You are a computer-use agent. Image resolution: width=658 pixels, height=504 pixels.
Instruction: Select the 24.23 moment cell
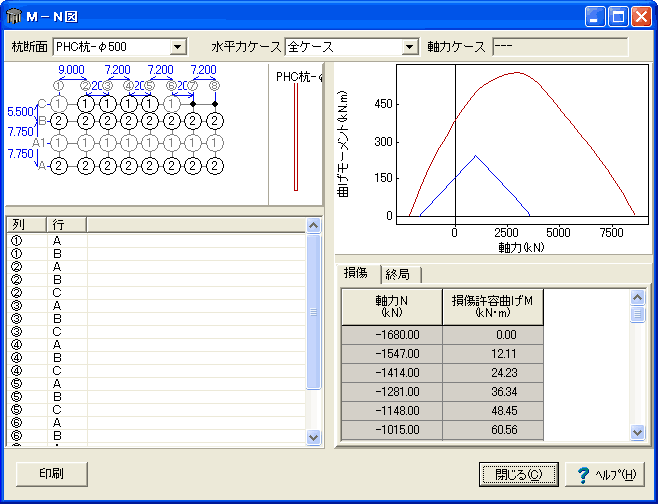click(x=493, y=373)
